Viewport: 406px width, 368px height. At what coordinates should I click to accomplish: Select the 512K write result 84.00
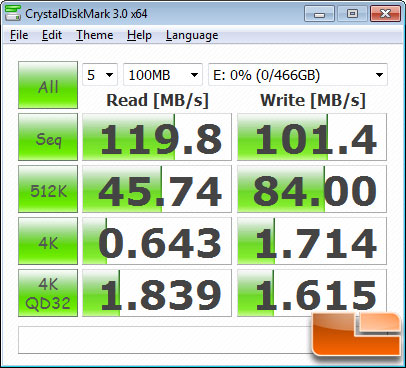pyautogui.click(x=312, y=189)
